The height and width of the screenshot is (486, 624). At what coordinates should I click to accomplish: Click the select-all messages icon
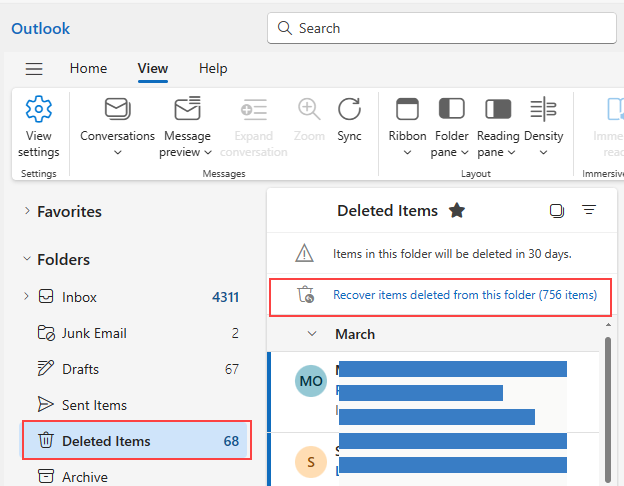coord(557,211)
